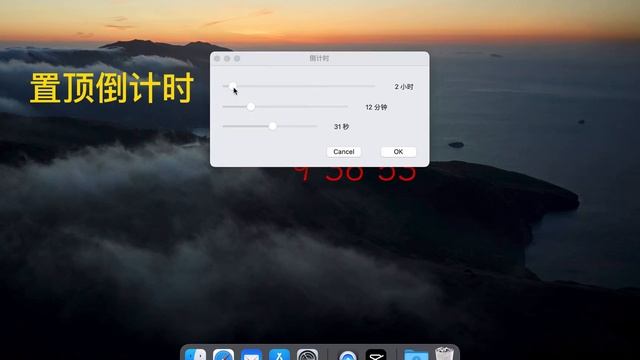
Task: Open the Mail app in the dock
Action: pos(251,355)
